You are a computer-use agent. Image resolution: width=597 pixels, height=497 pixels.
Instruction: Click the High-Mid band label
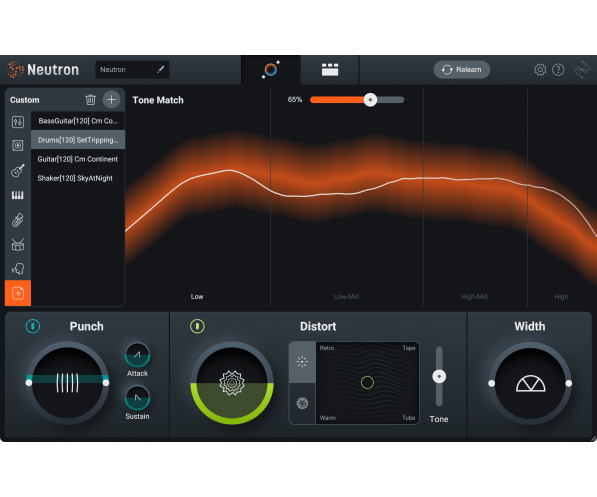coord(474,296)
